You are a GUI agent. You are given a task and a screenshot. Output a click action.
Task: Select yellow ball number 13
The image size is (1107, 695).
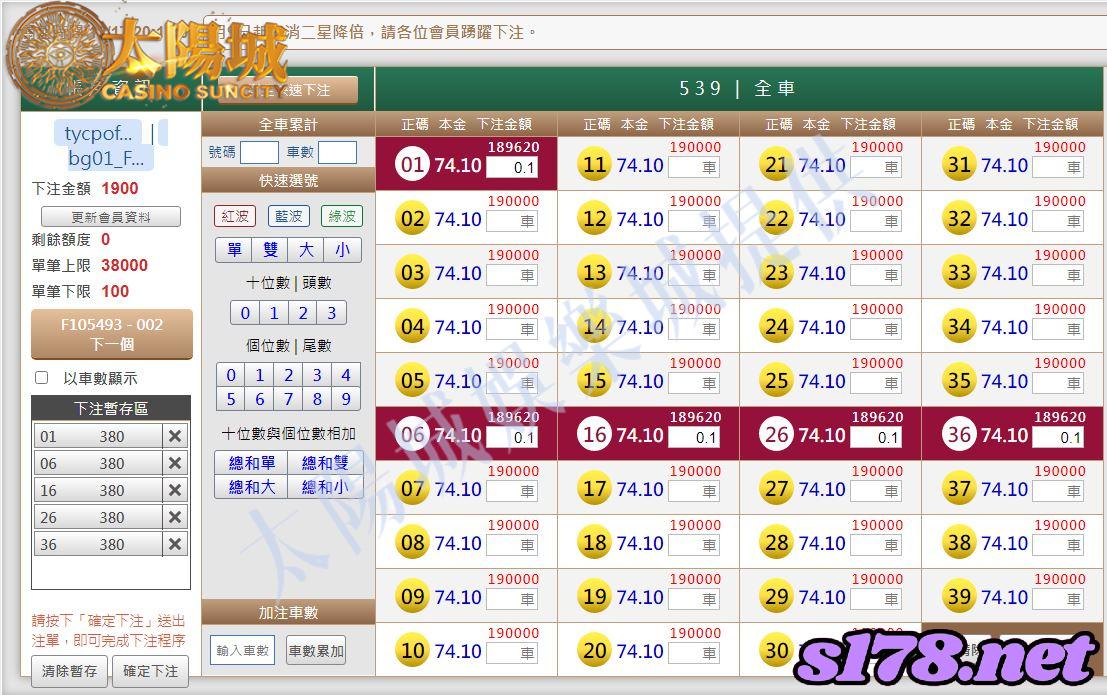pos(594,273)
